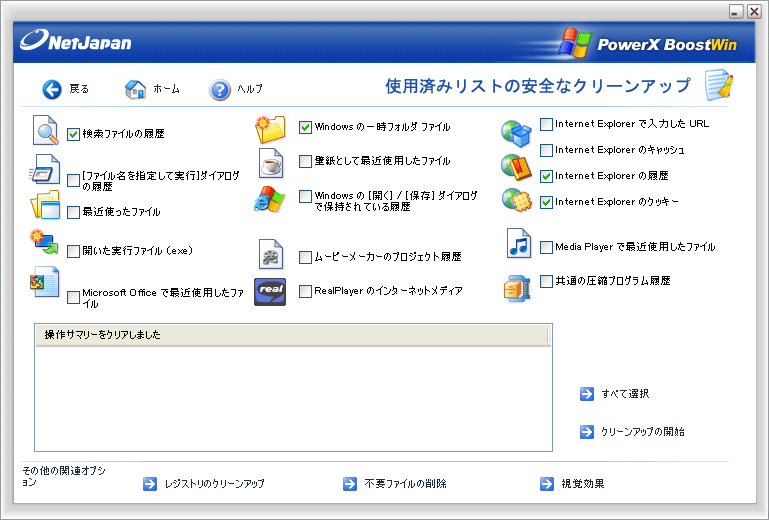Click the Internet Explorer cookie icon
Viewport: 769px width, 520px height.
517,200
